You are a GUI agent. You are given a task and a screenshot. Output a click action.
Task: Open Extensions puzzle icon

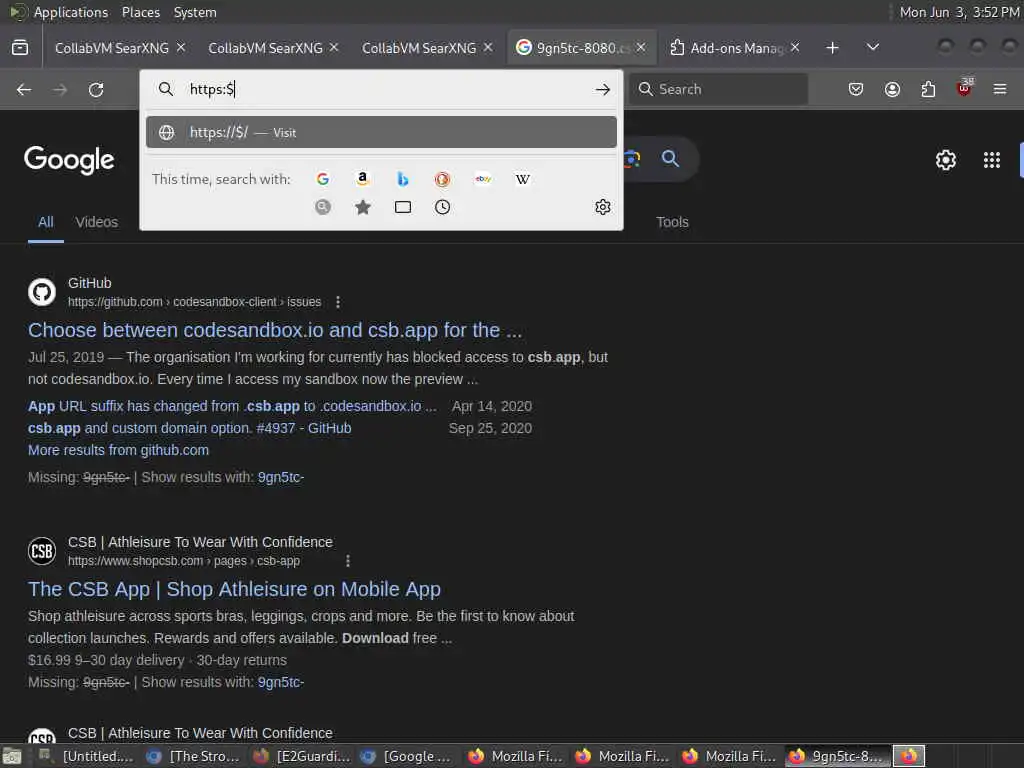[x=928, y=89]
